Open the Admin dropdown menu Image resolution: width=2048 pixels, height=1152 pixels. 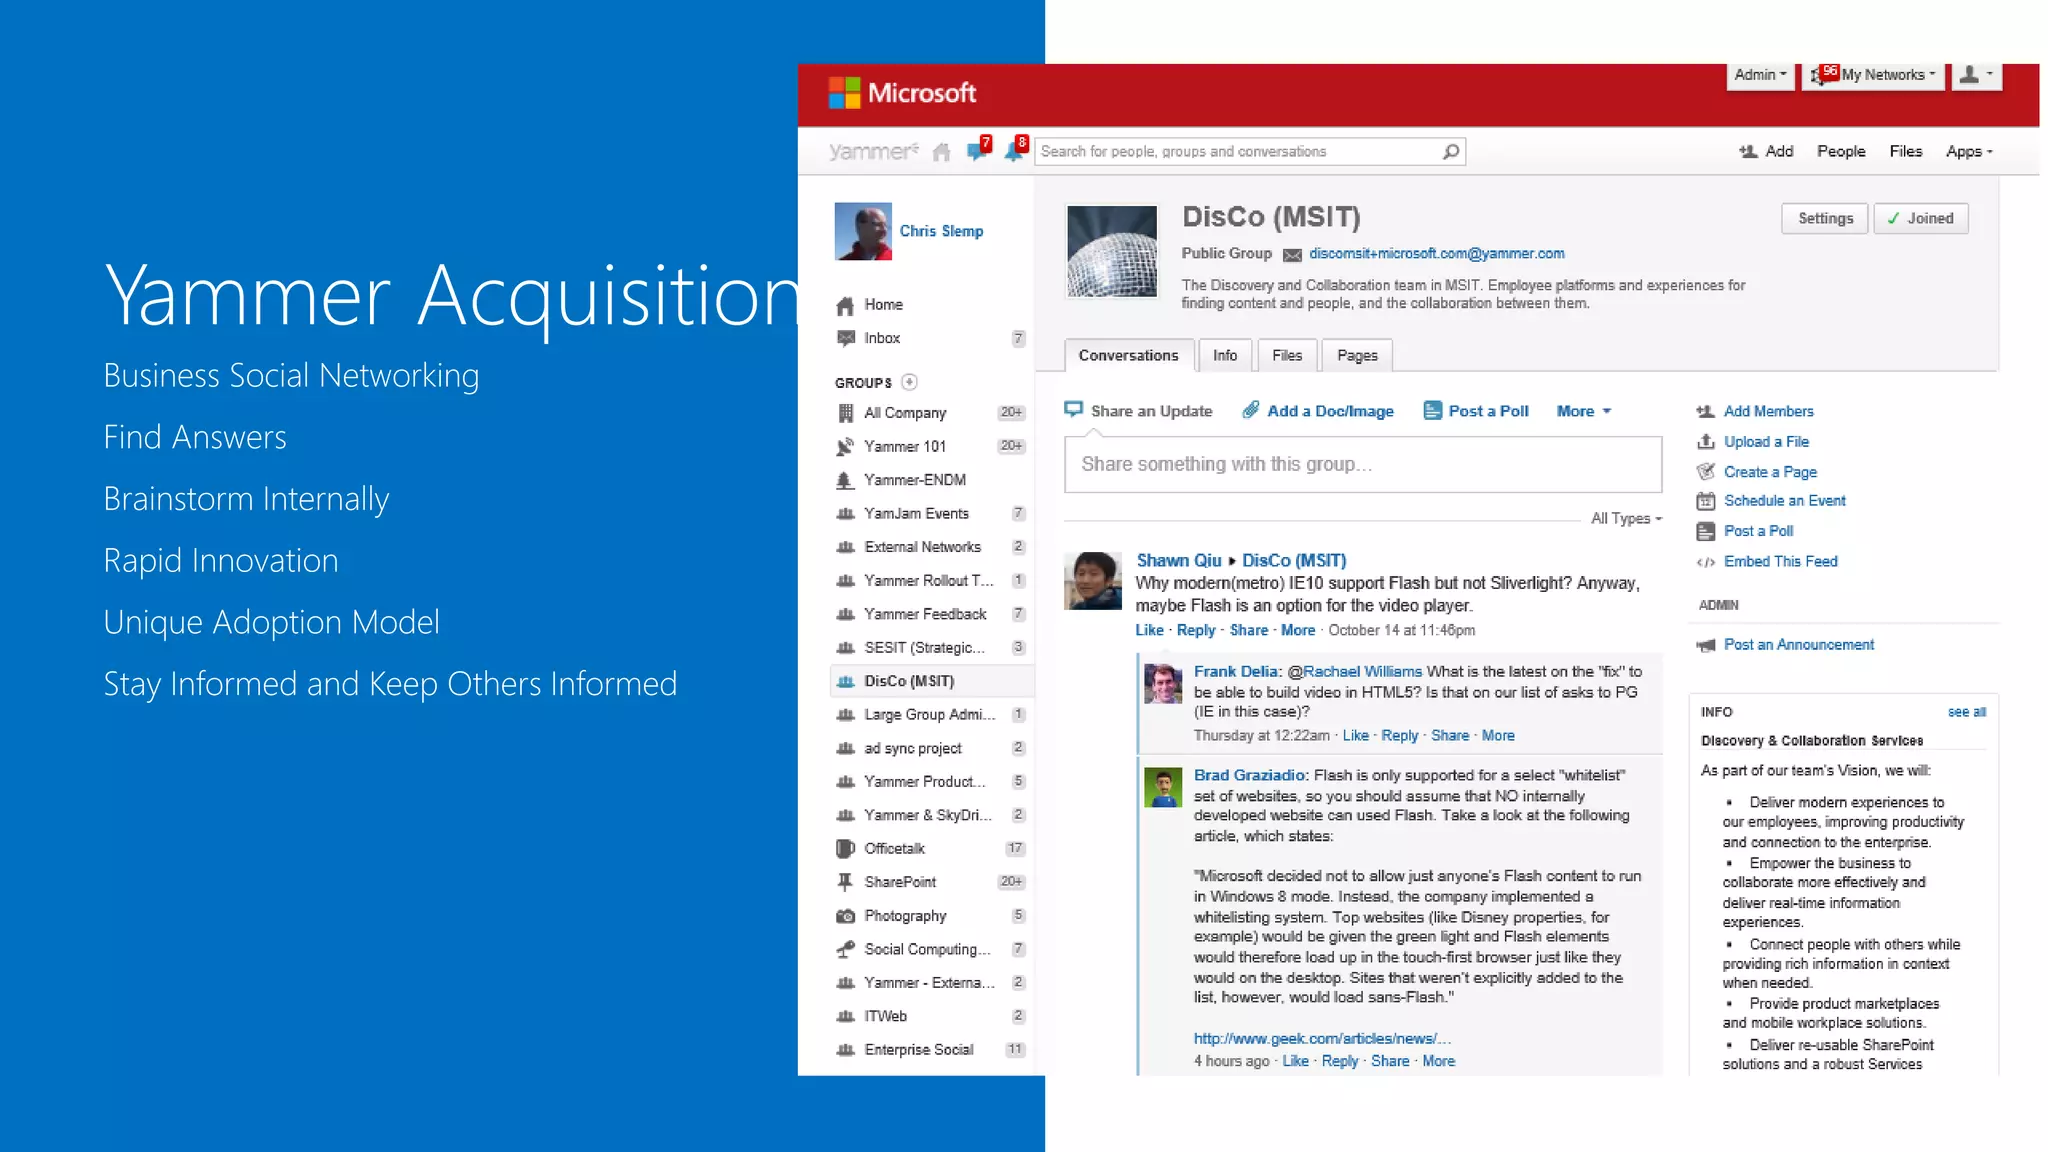1760,75
